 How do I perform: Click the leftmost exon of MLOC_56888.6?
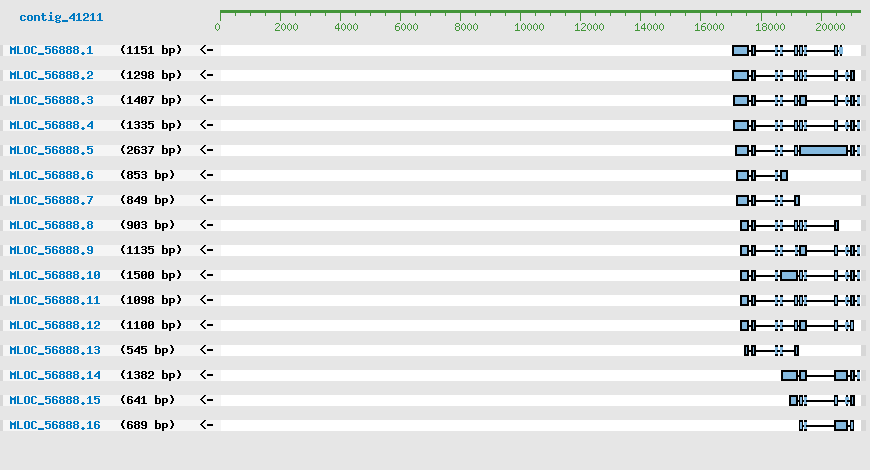(x=742, y=175)
